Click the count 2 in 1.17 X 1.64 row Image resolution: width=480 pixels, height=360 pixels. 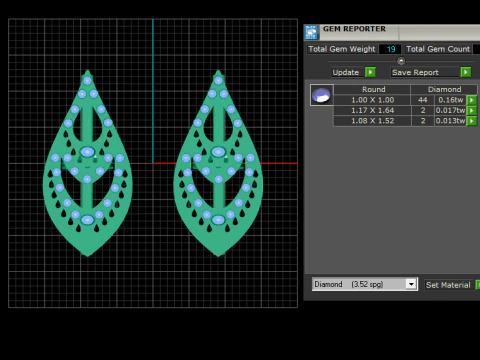pos(423,110)
